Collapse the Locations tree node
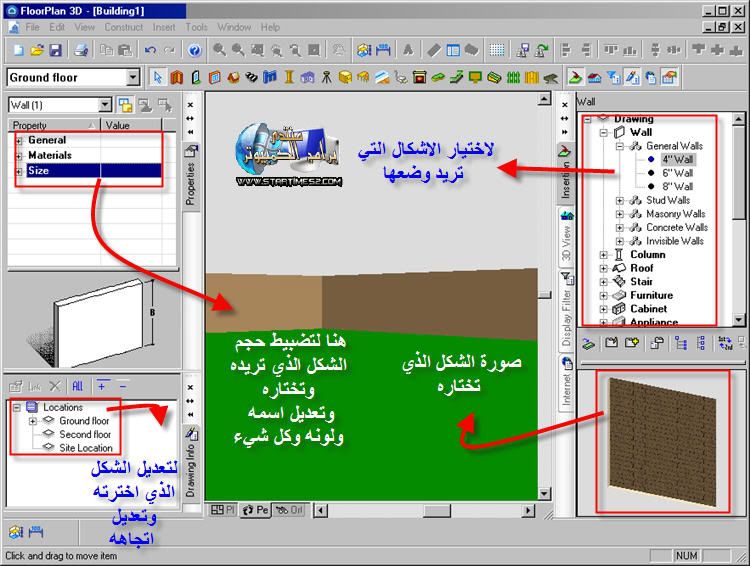750x566 pixels. pyautogui.click(x=17, y=408)
